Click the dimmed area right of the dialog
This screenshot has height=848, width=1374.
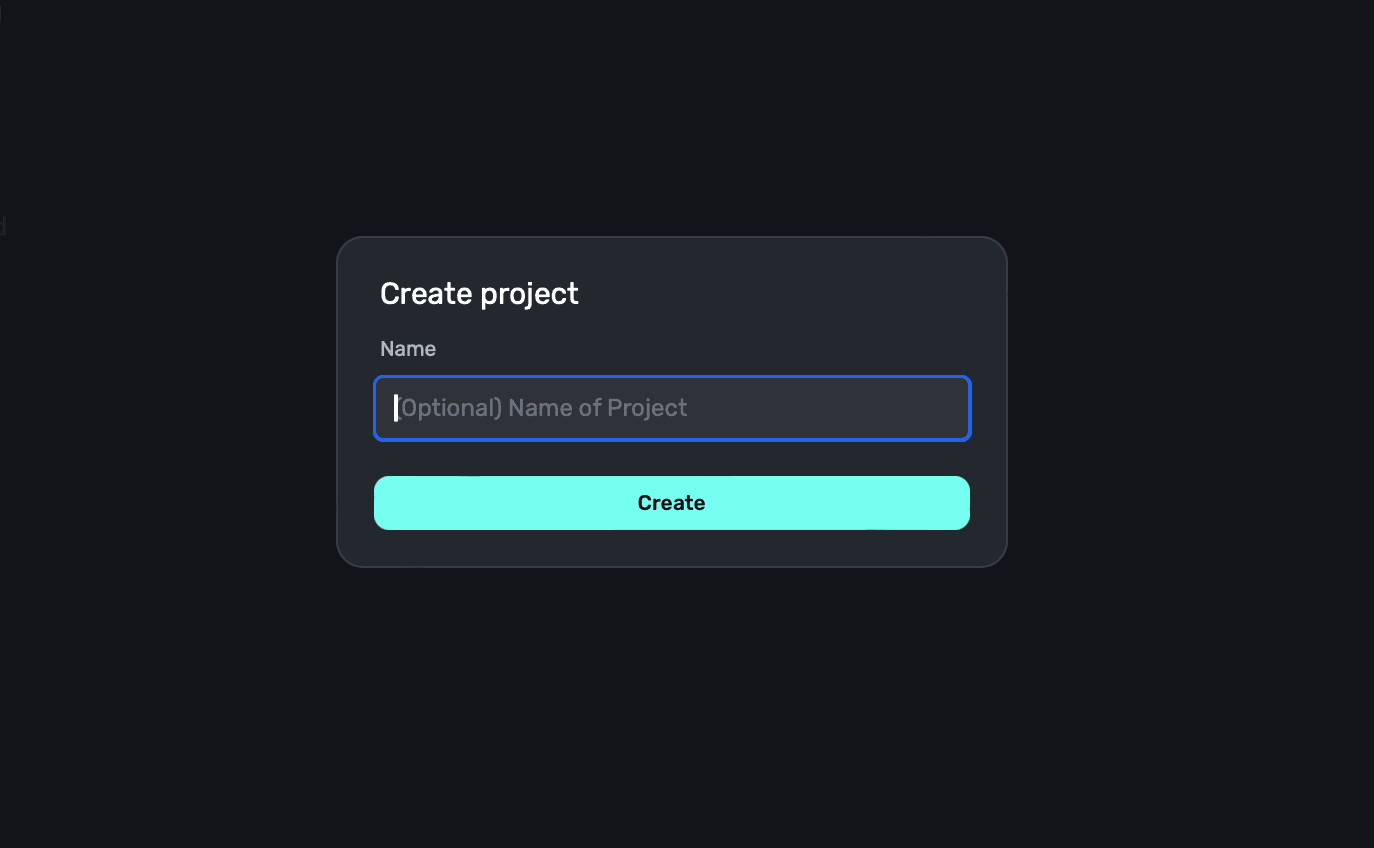click(1190, 402)
